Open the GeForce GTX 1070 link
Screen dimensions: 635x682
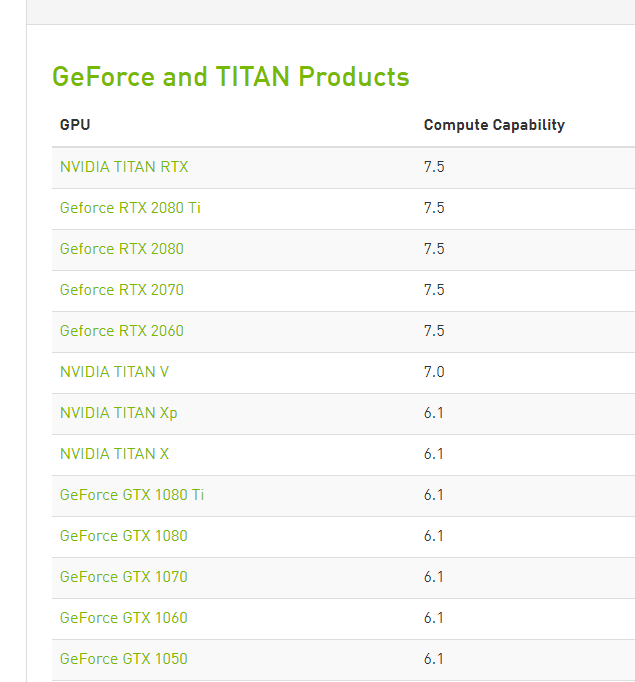[x=124, y=577]
